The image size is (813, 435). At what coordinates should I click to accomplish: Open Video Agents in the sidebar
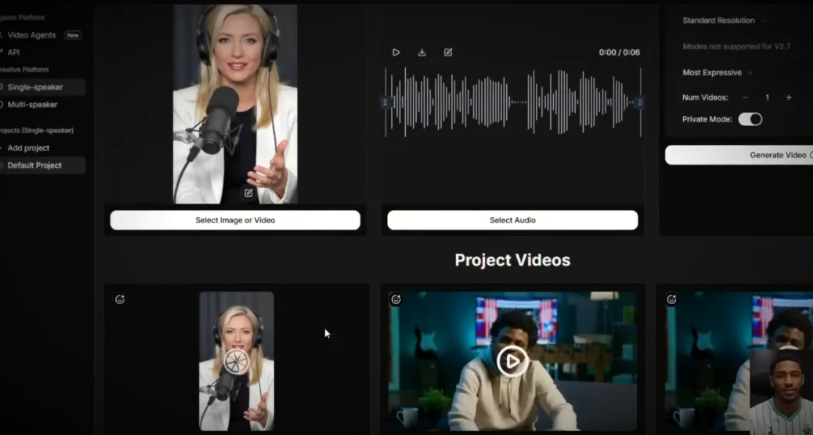tap(32, 35)
